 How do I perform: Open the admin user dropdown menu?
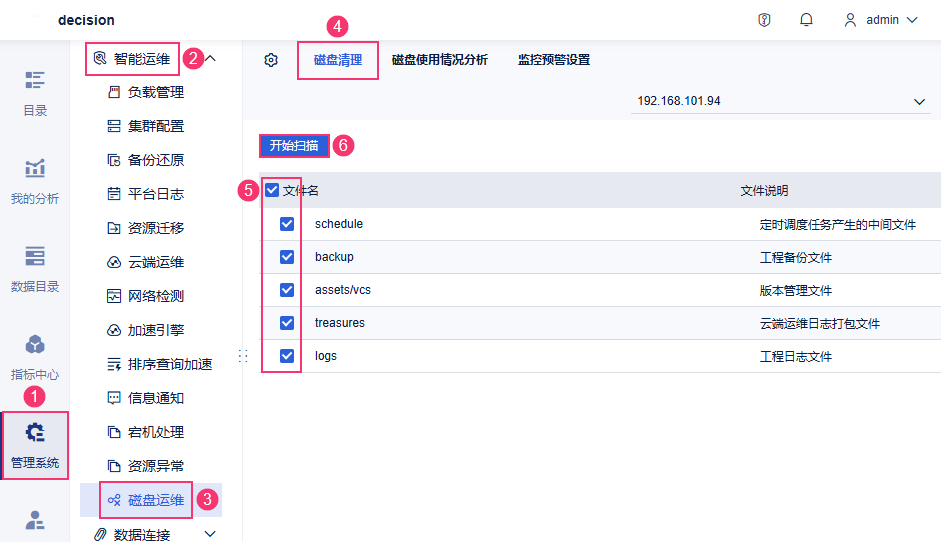[x=881, y=20]
